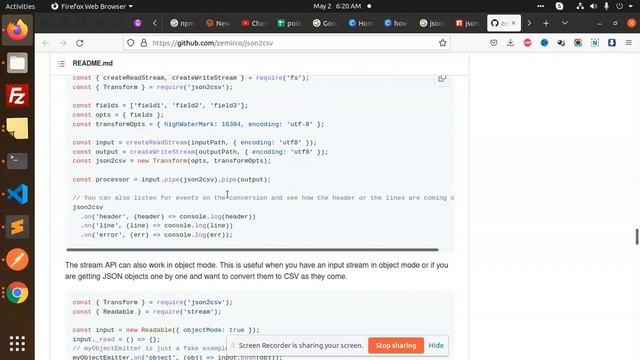
Task: Open Terminal from the dock
Action: [17, 161]
